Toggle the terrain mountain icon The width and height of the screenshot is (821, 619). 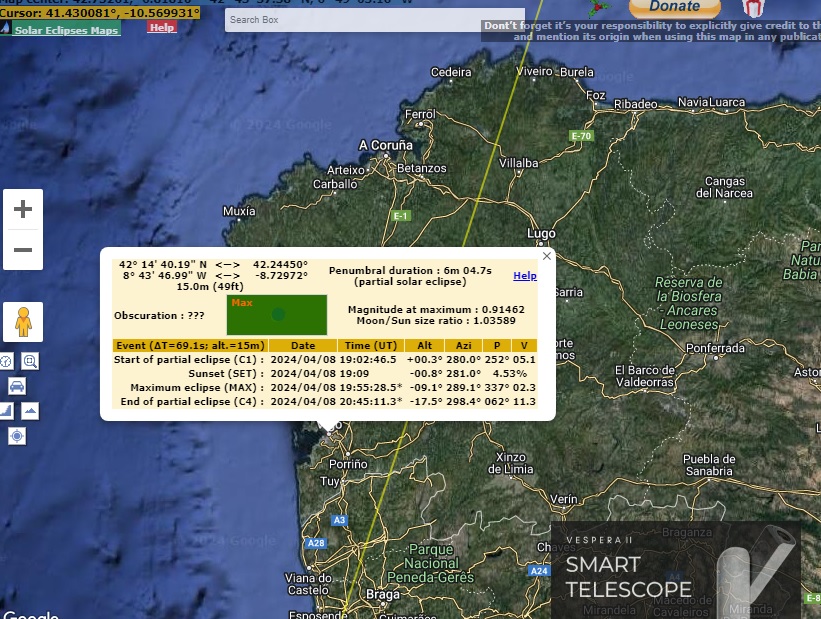click(30, 411)
